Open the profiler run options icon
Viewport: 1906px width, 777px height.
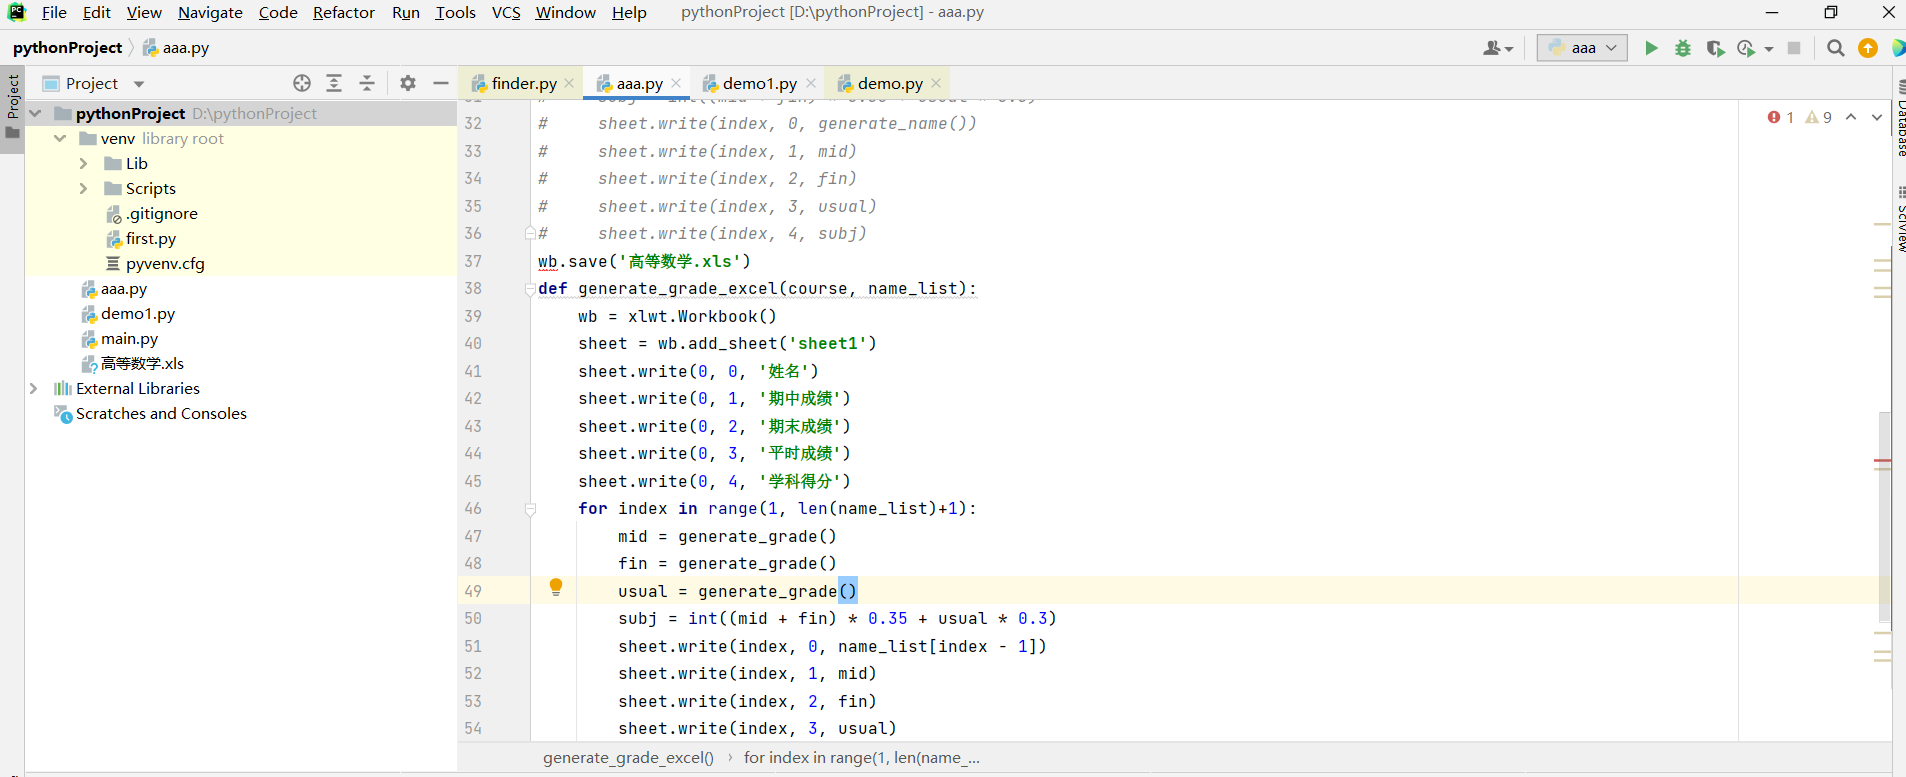[x=1747, y=48]
